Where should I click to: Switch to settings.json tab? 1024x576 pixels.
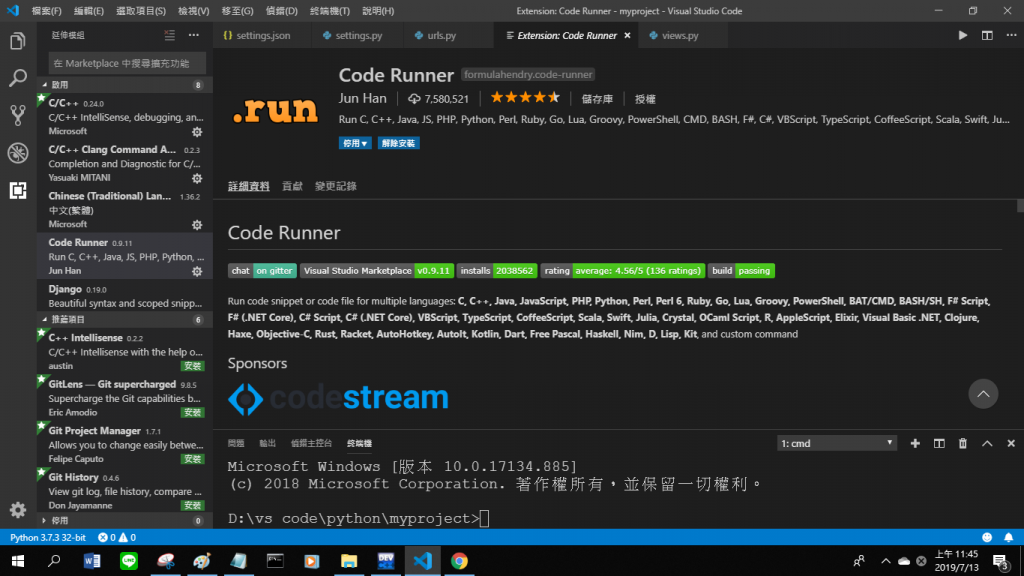point(263,35)
